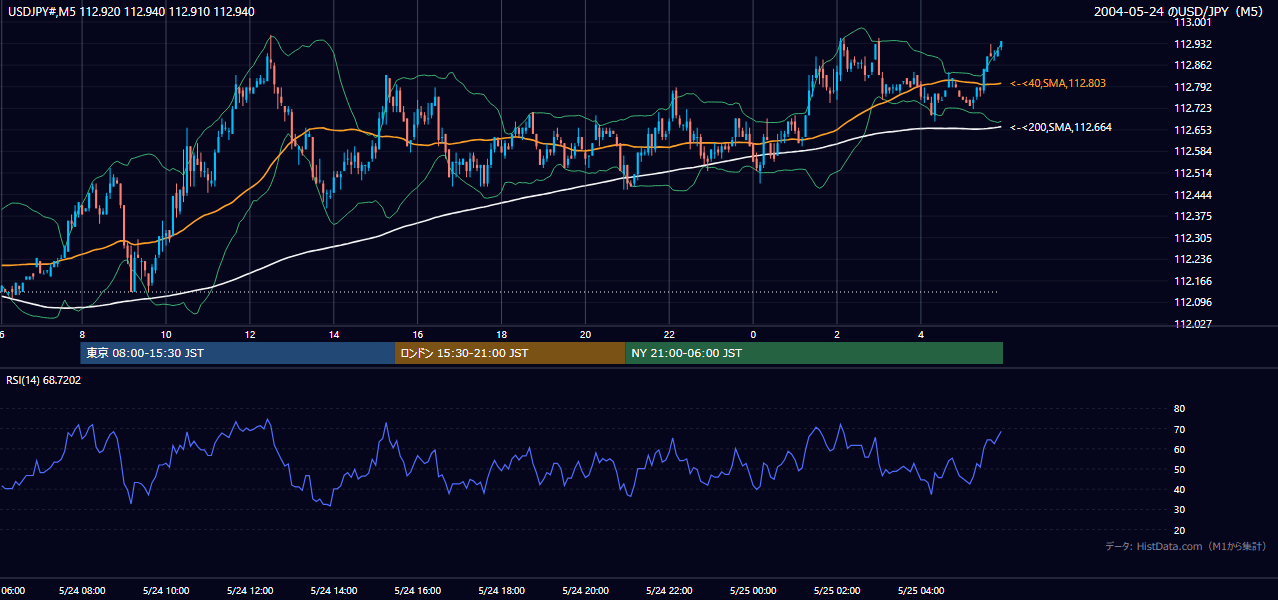Click RSI scale level 30
1278x600 pixels.
(x=1179, y=510)
